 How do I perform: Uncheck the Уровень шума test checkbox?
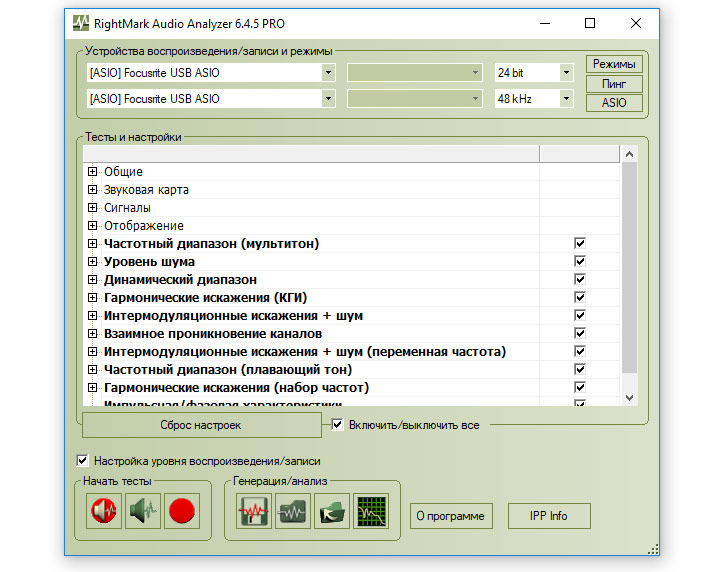[580, 261]
